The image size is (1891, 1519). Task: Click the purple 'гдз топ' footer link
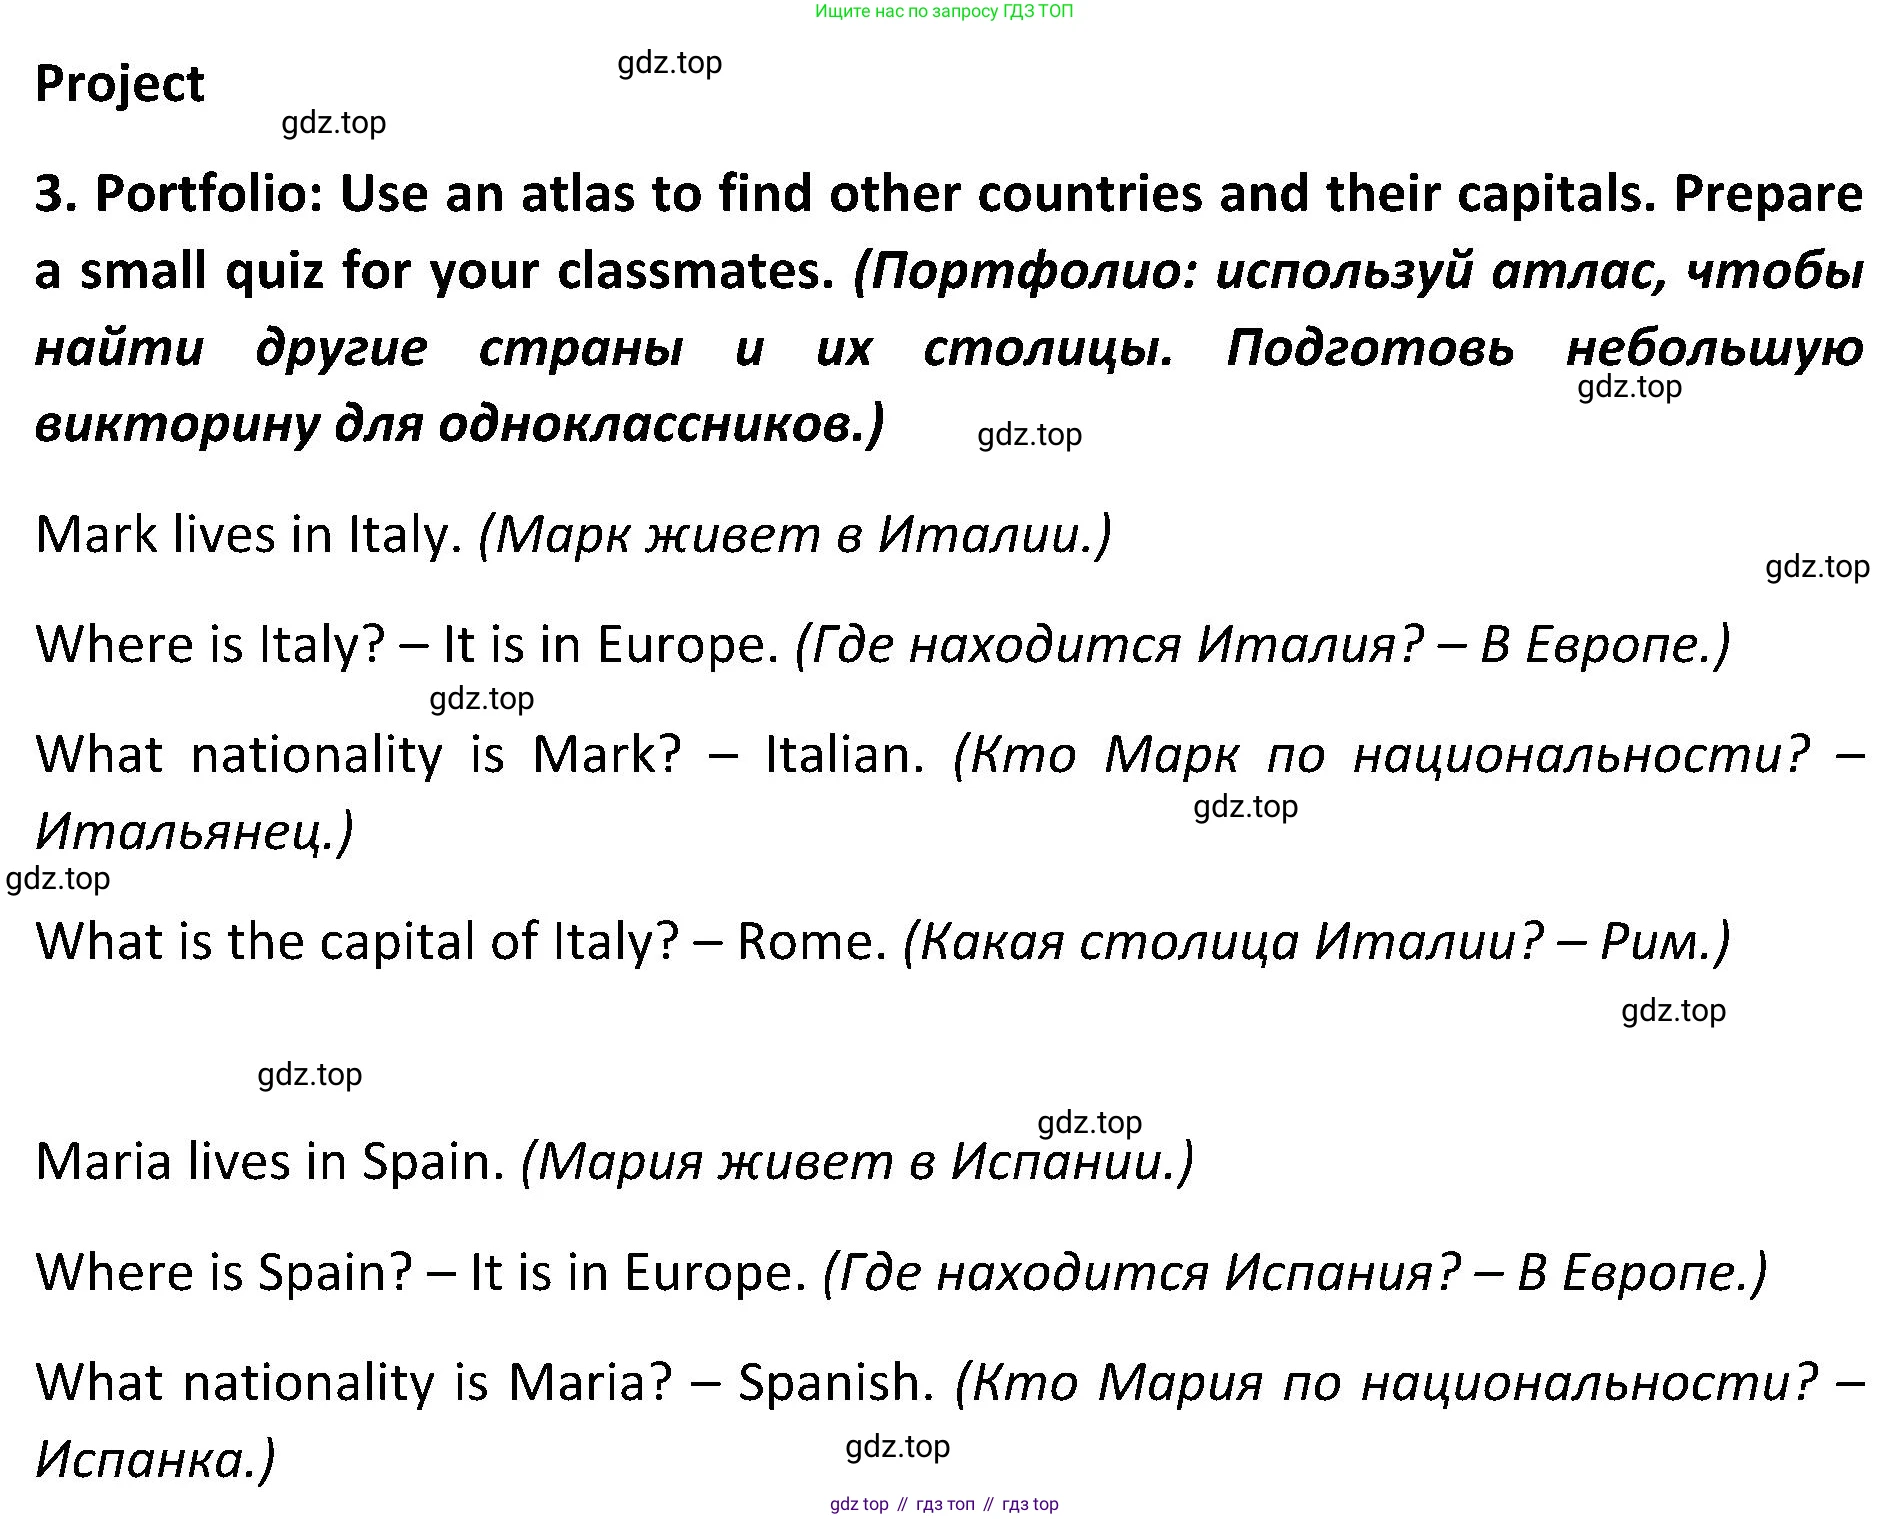tap(945, 1504)
